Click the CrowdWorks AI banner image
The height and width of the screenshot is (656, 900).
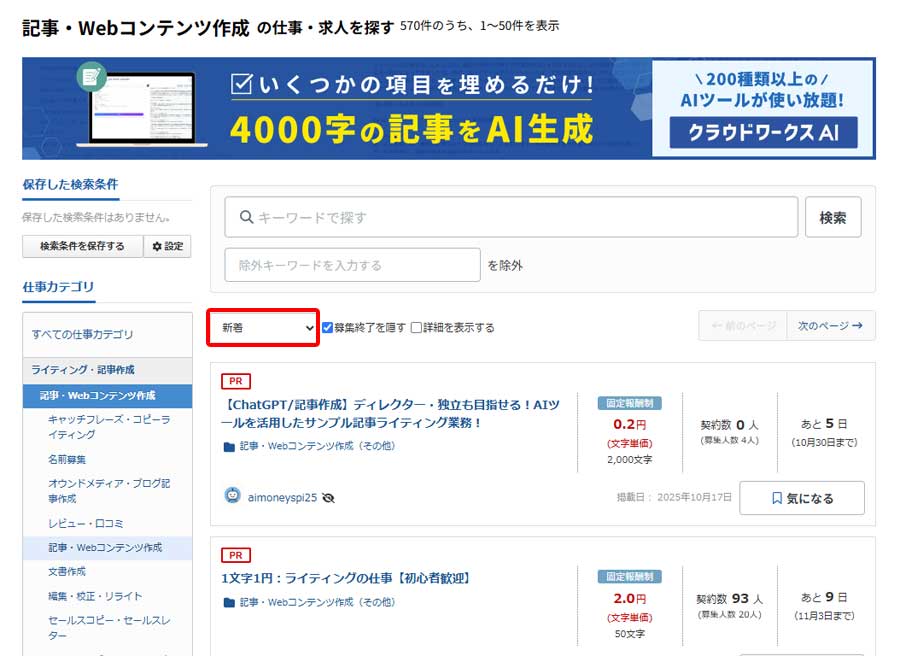click(x=448, y=108)
